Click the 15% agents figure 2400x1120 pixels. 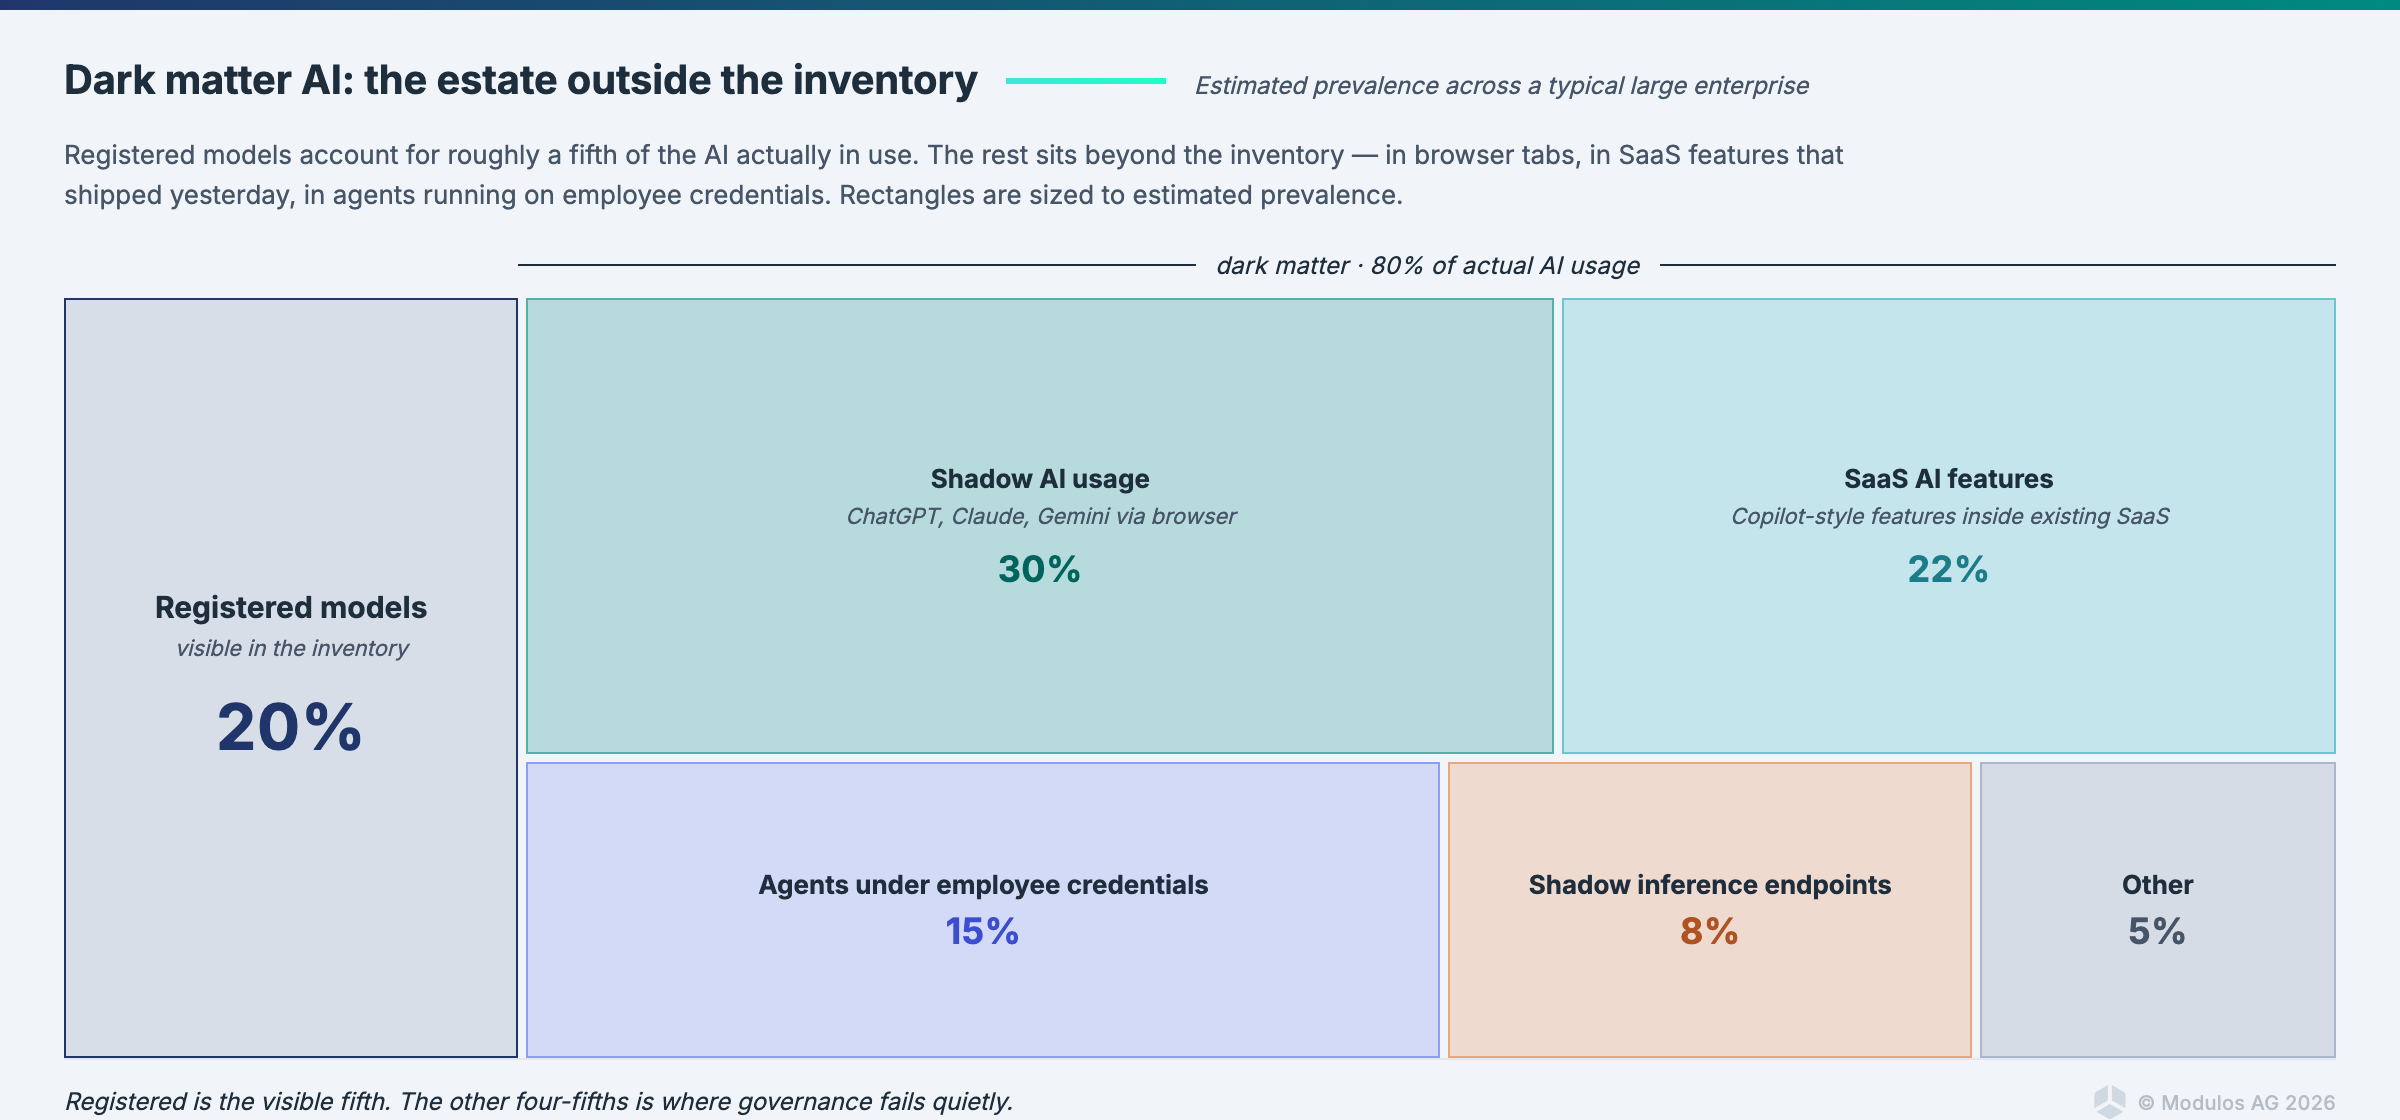(x=982, y=931)
